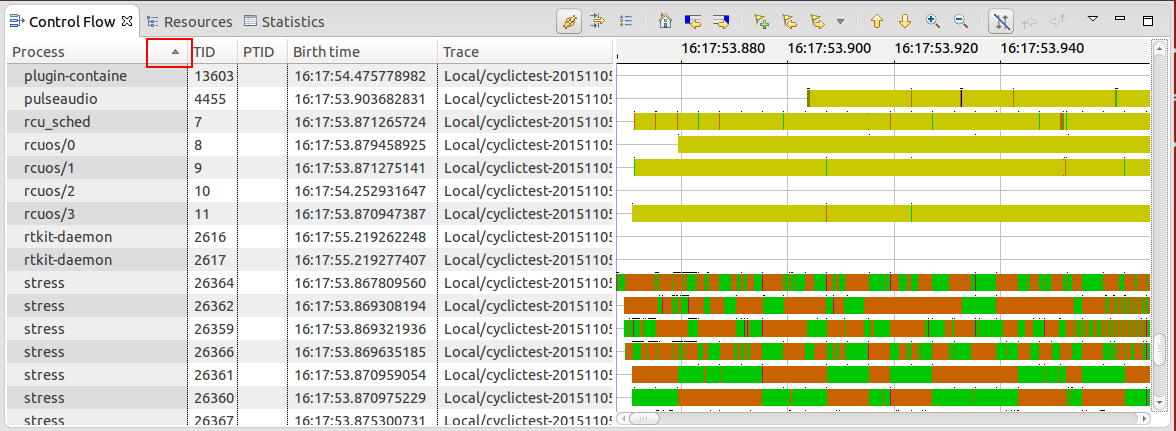Image resolution: width=1176 pixels, height=431 pixels.
Task: Click the rcuos/0 state bar in timeline
Action: coord(914,145)
